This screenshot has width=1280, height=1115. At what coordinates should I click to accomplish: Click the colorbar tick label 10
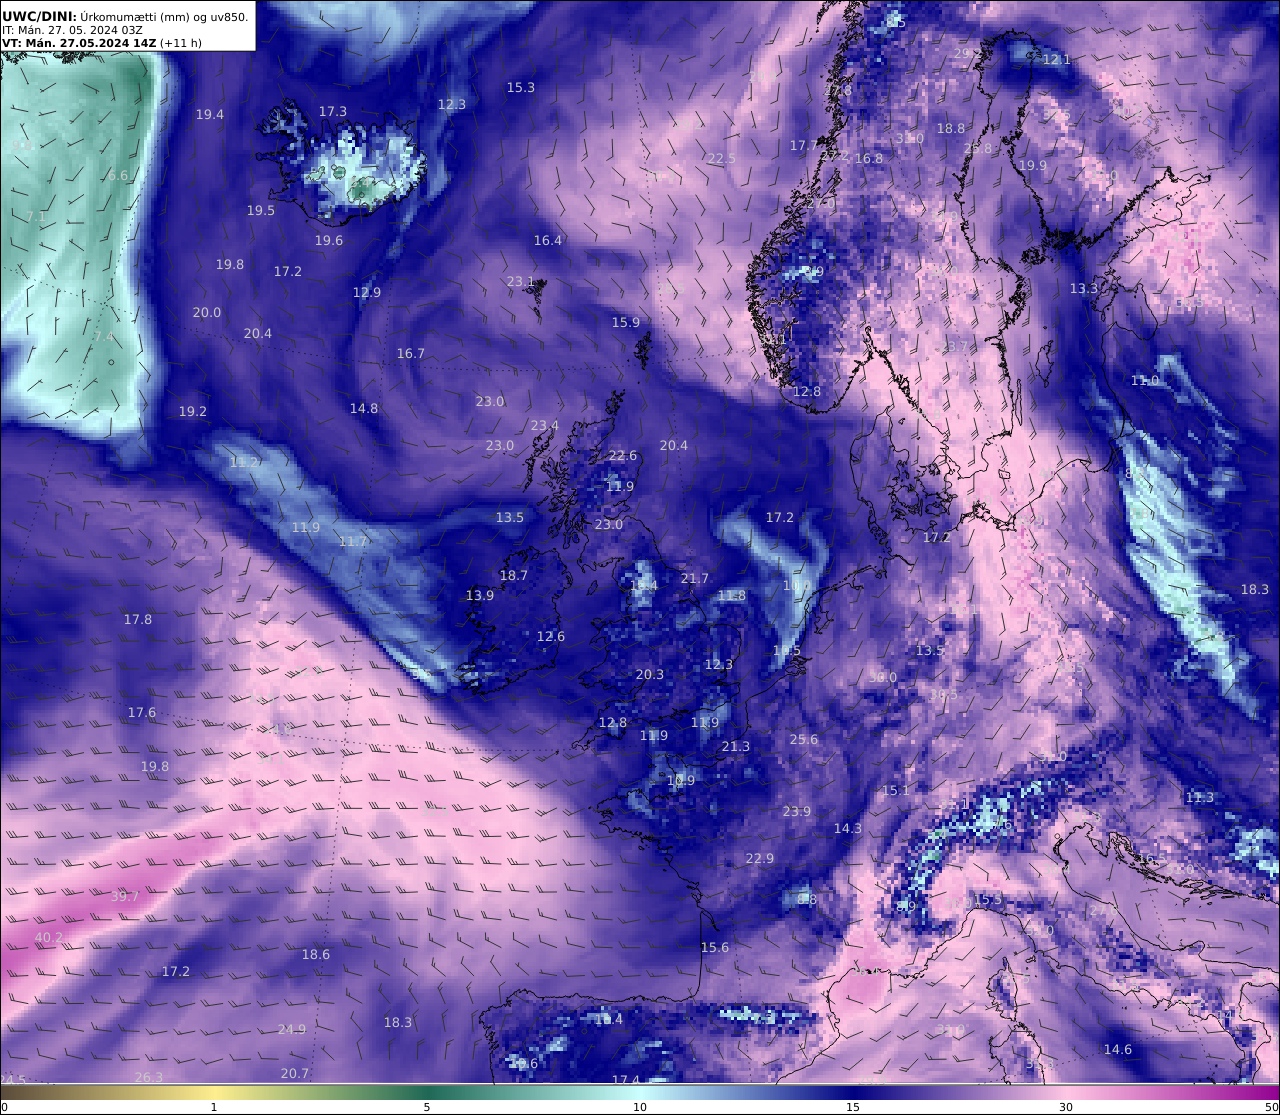click(x=640, y=1107)
